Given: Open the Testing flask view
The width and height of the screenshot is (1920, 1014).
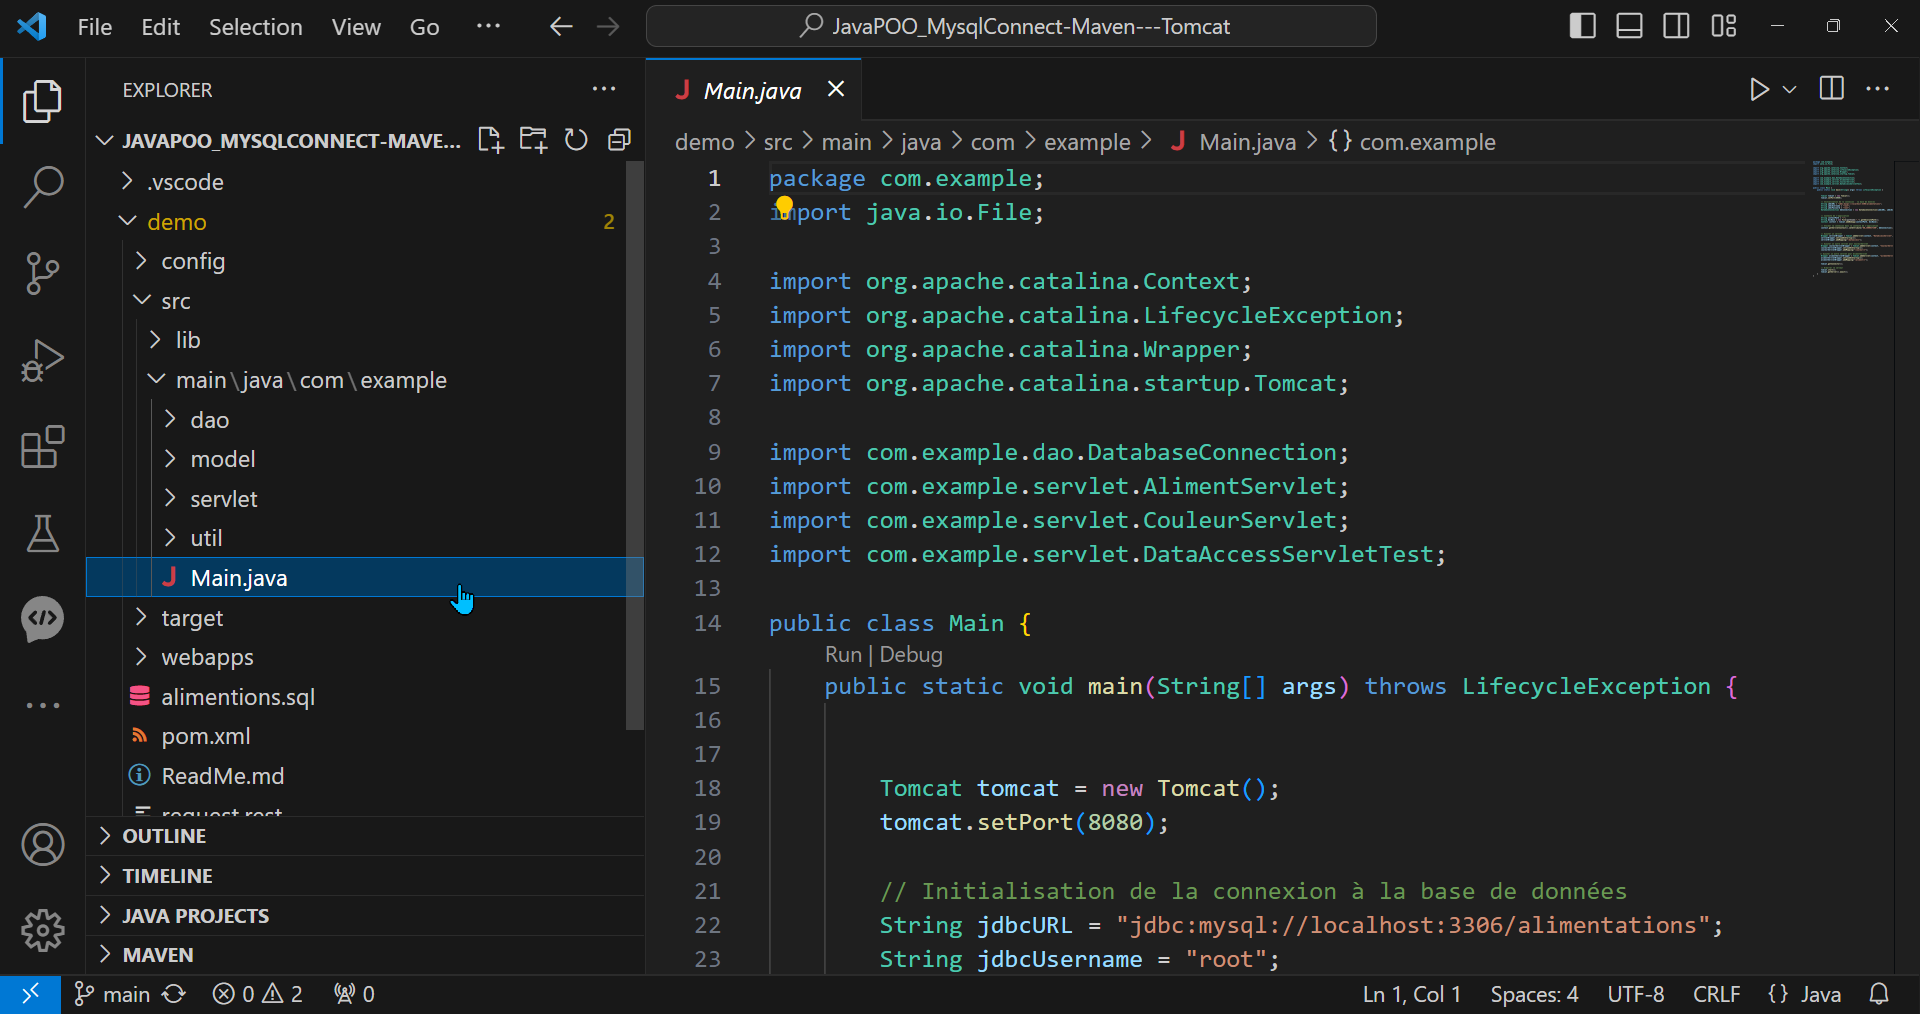Looking at the screenshot, I should click(42, 534).
